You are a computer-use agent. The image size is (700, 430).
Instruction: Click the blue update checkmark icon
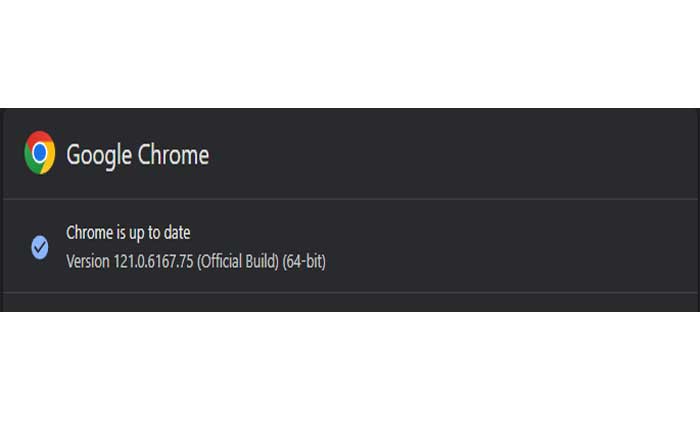pos(40,247)
